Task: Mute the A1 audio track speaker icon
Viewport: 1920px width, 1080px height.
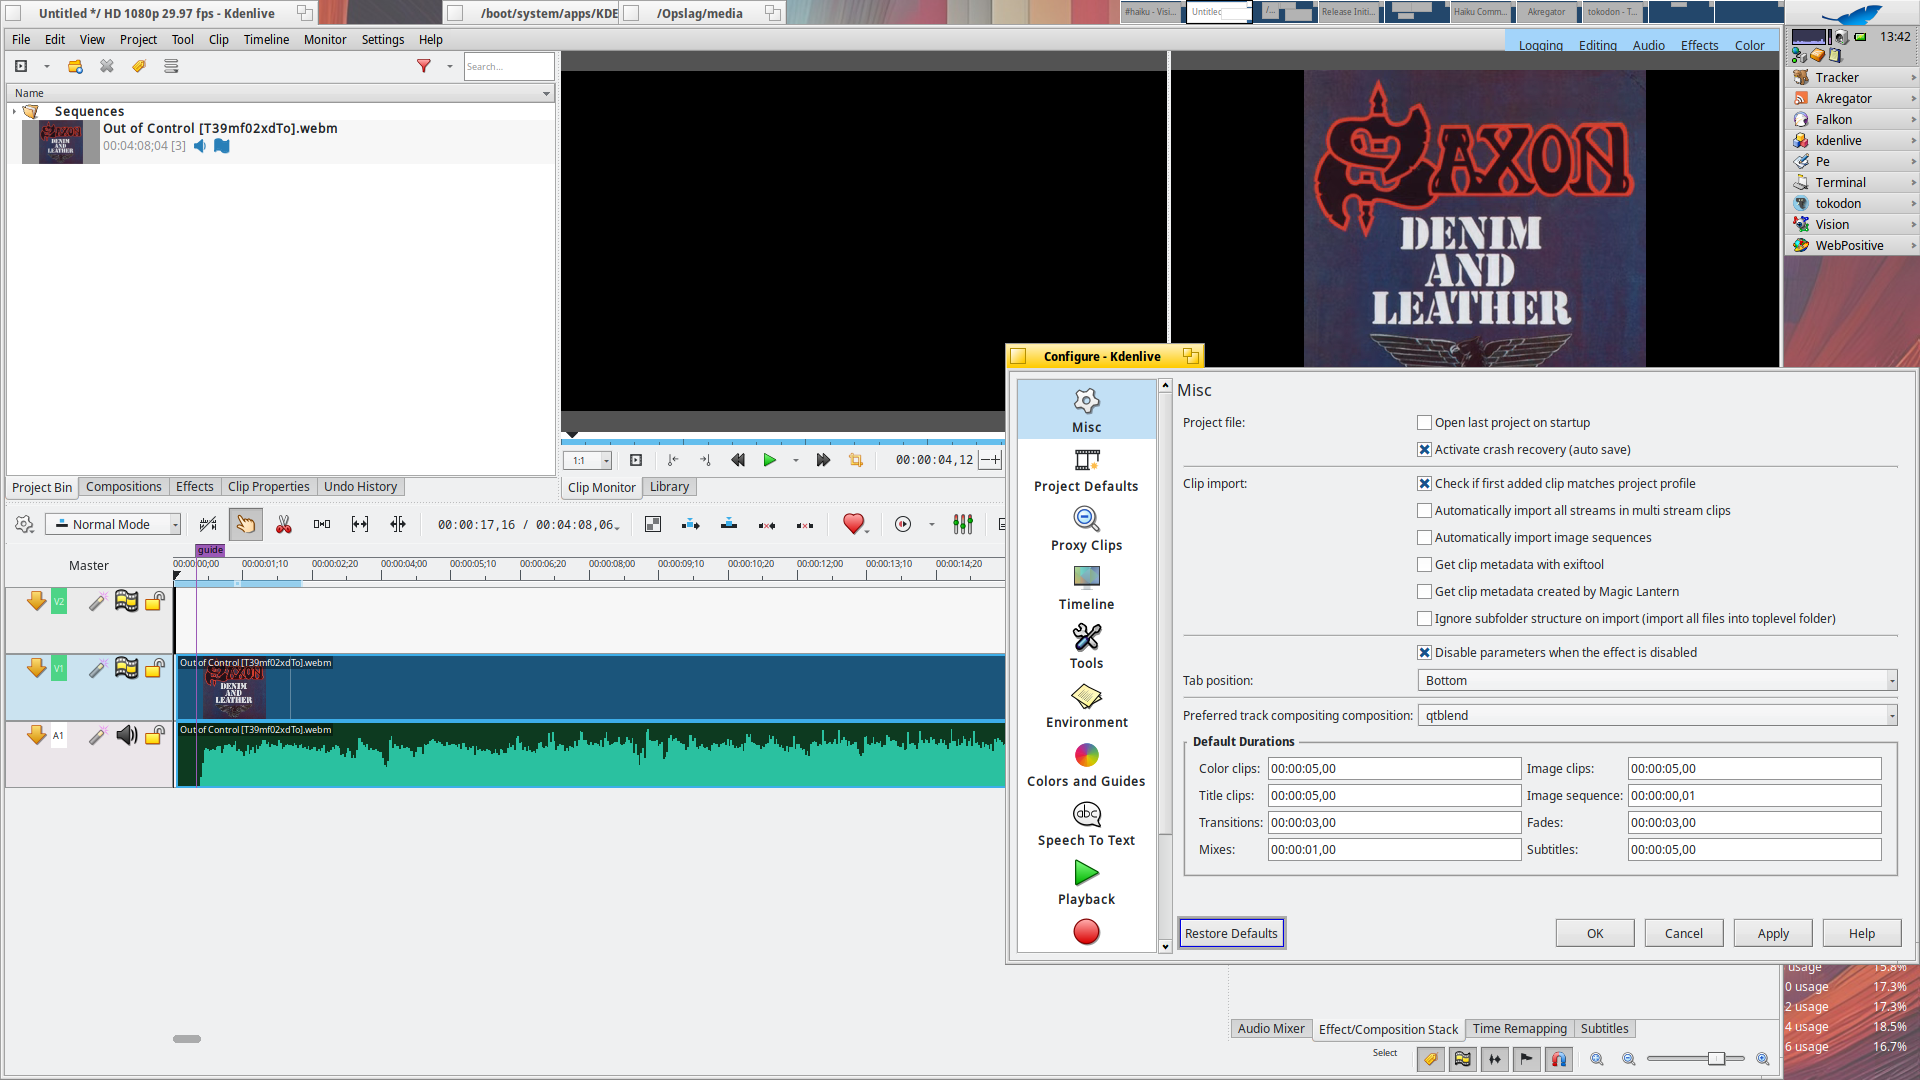Action: (x=127, y=736)
